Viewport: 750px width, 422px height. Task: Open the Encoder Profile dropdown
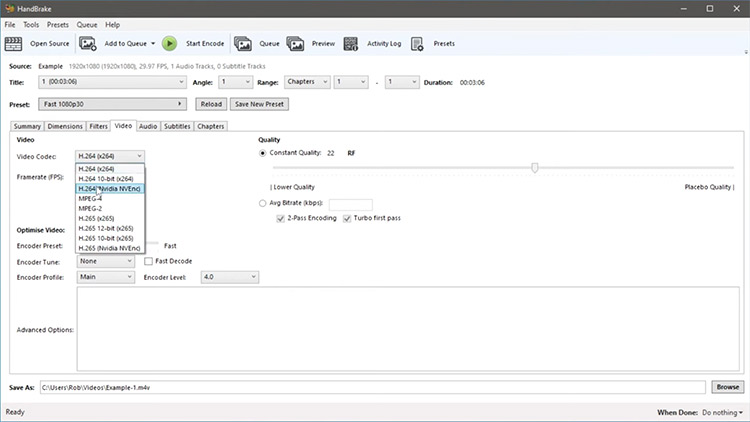(x=105, y=277)
